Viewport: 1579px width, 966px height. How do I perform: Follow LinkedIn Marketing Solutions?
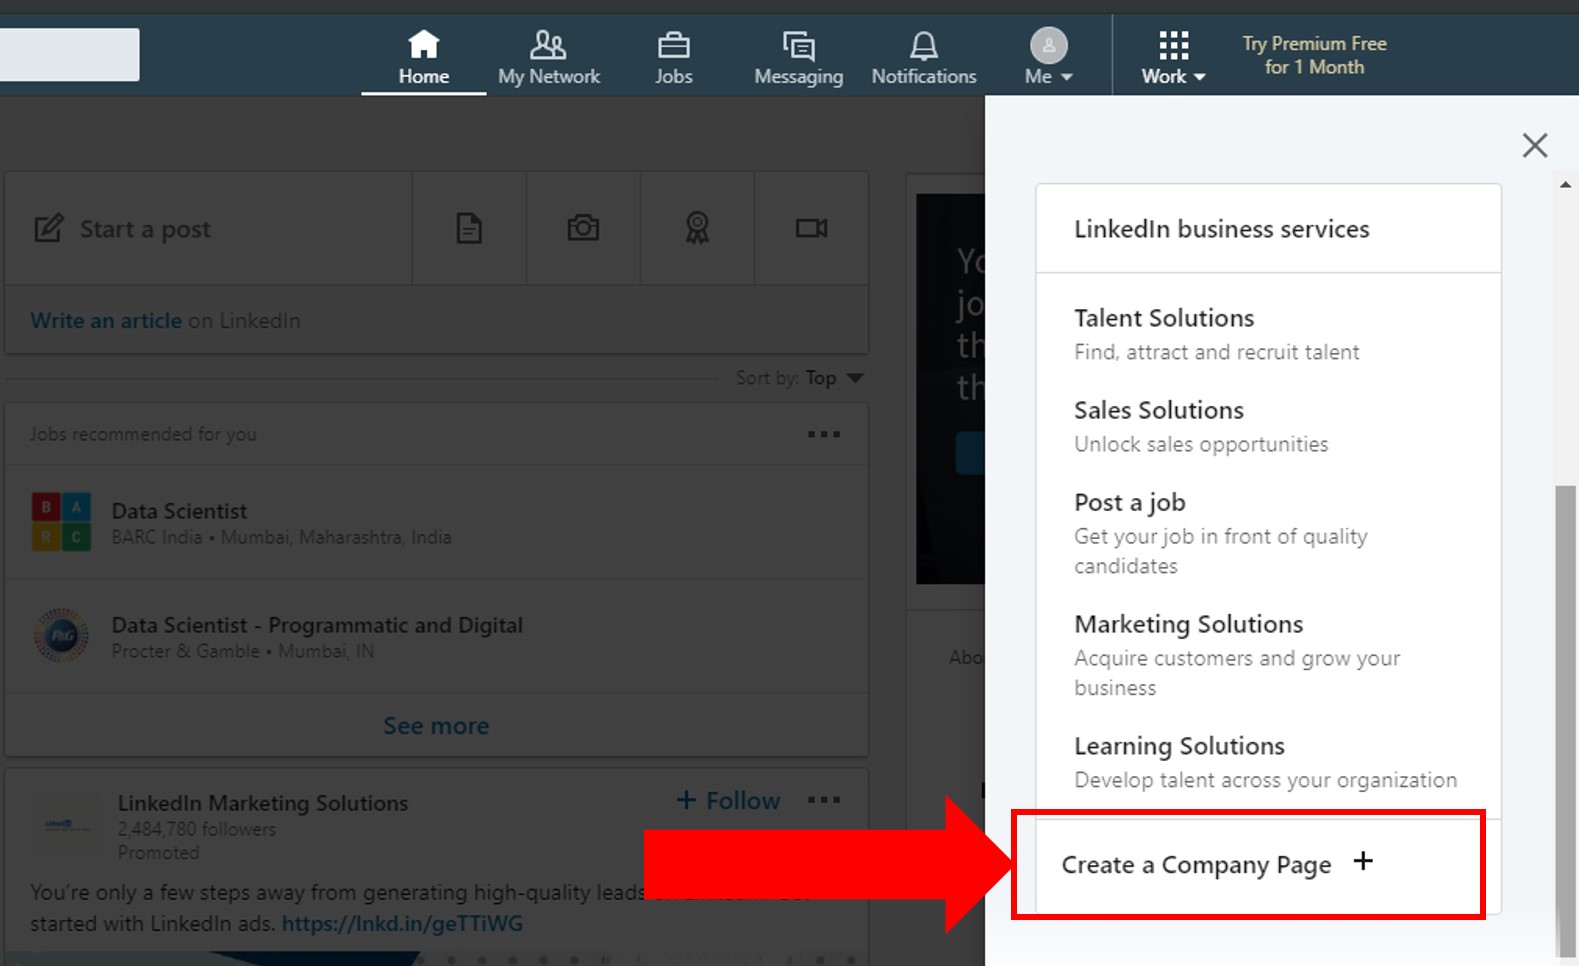729,800
